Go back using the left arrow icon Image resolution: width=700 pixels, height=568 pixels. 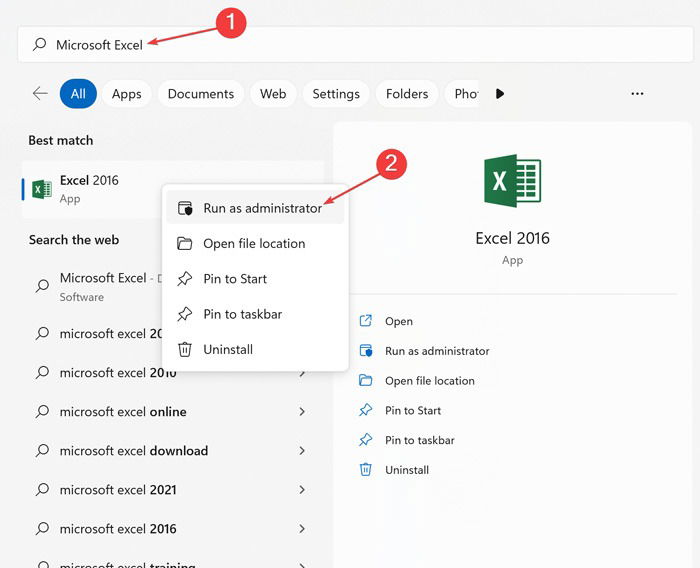click(40, 93)
